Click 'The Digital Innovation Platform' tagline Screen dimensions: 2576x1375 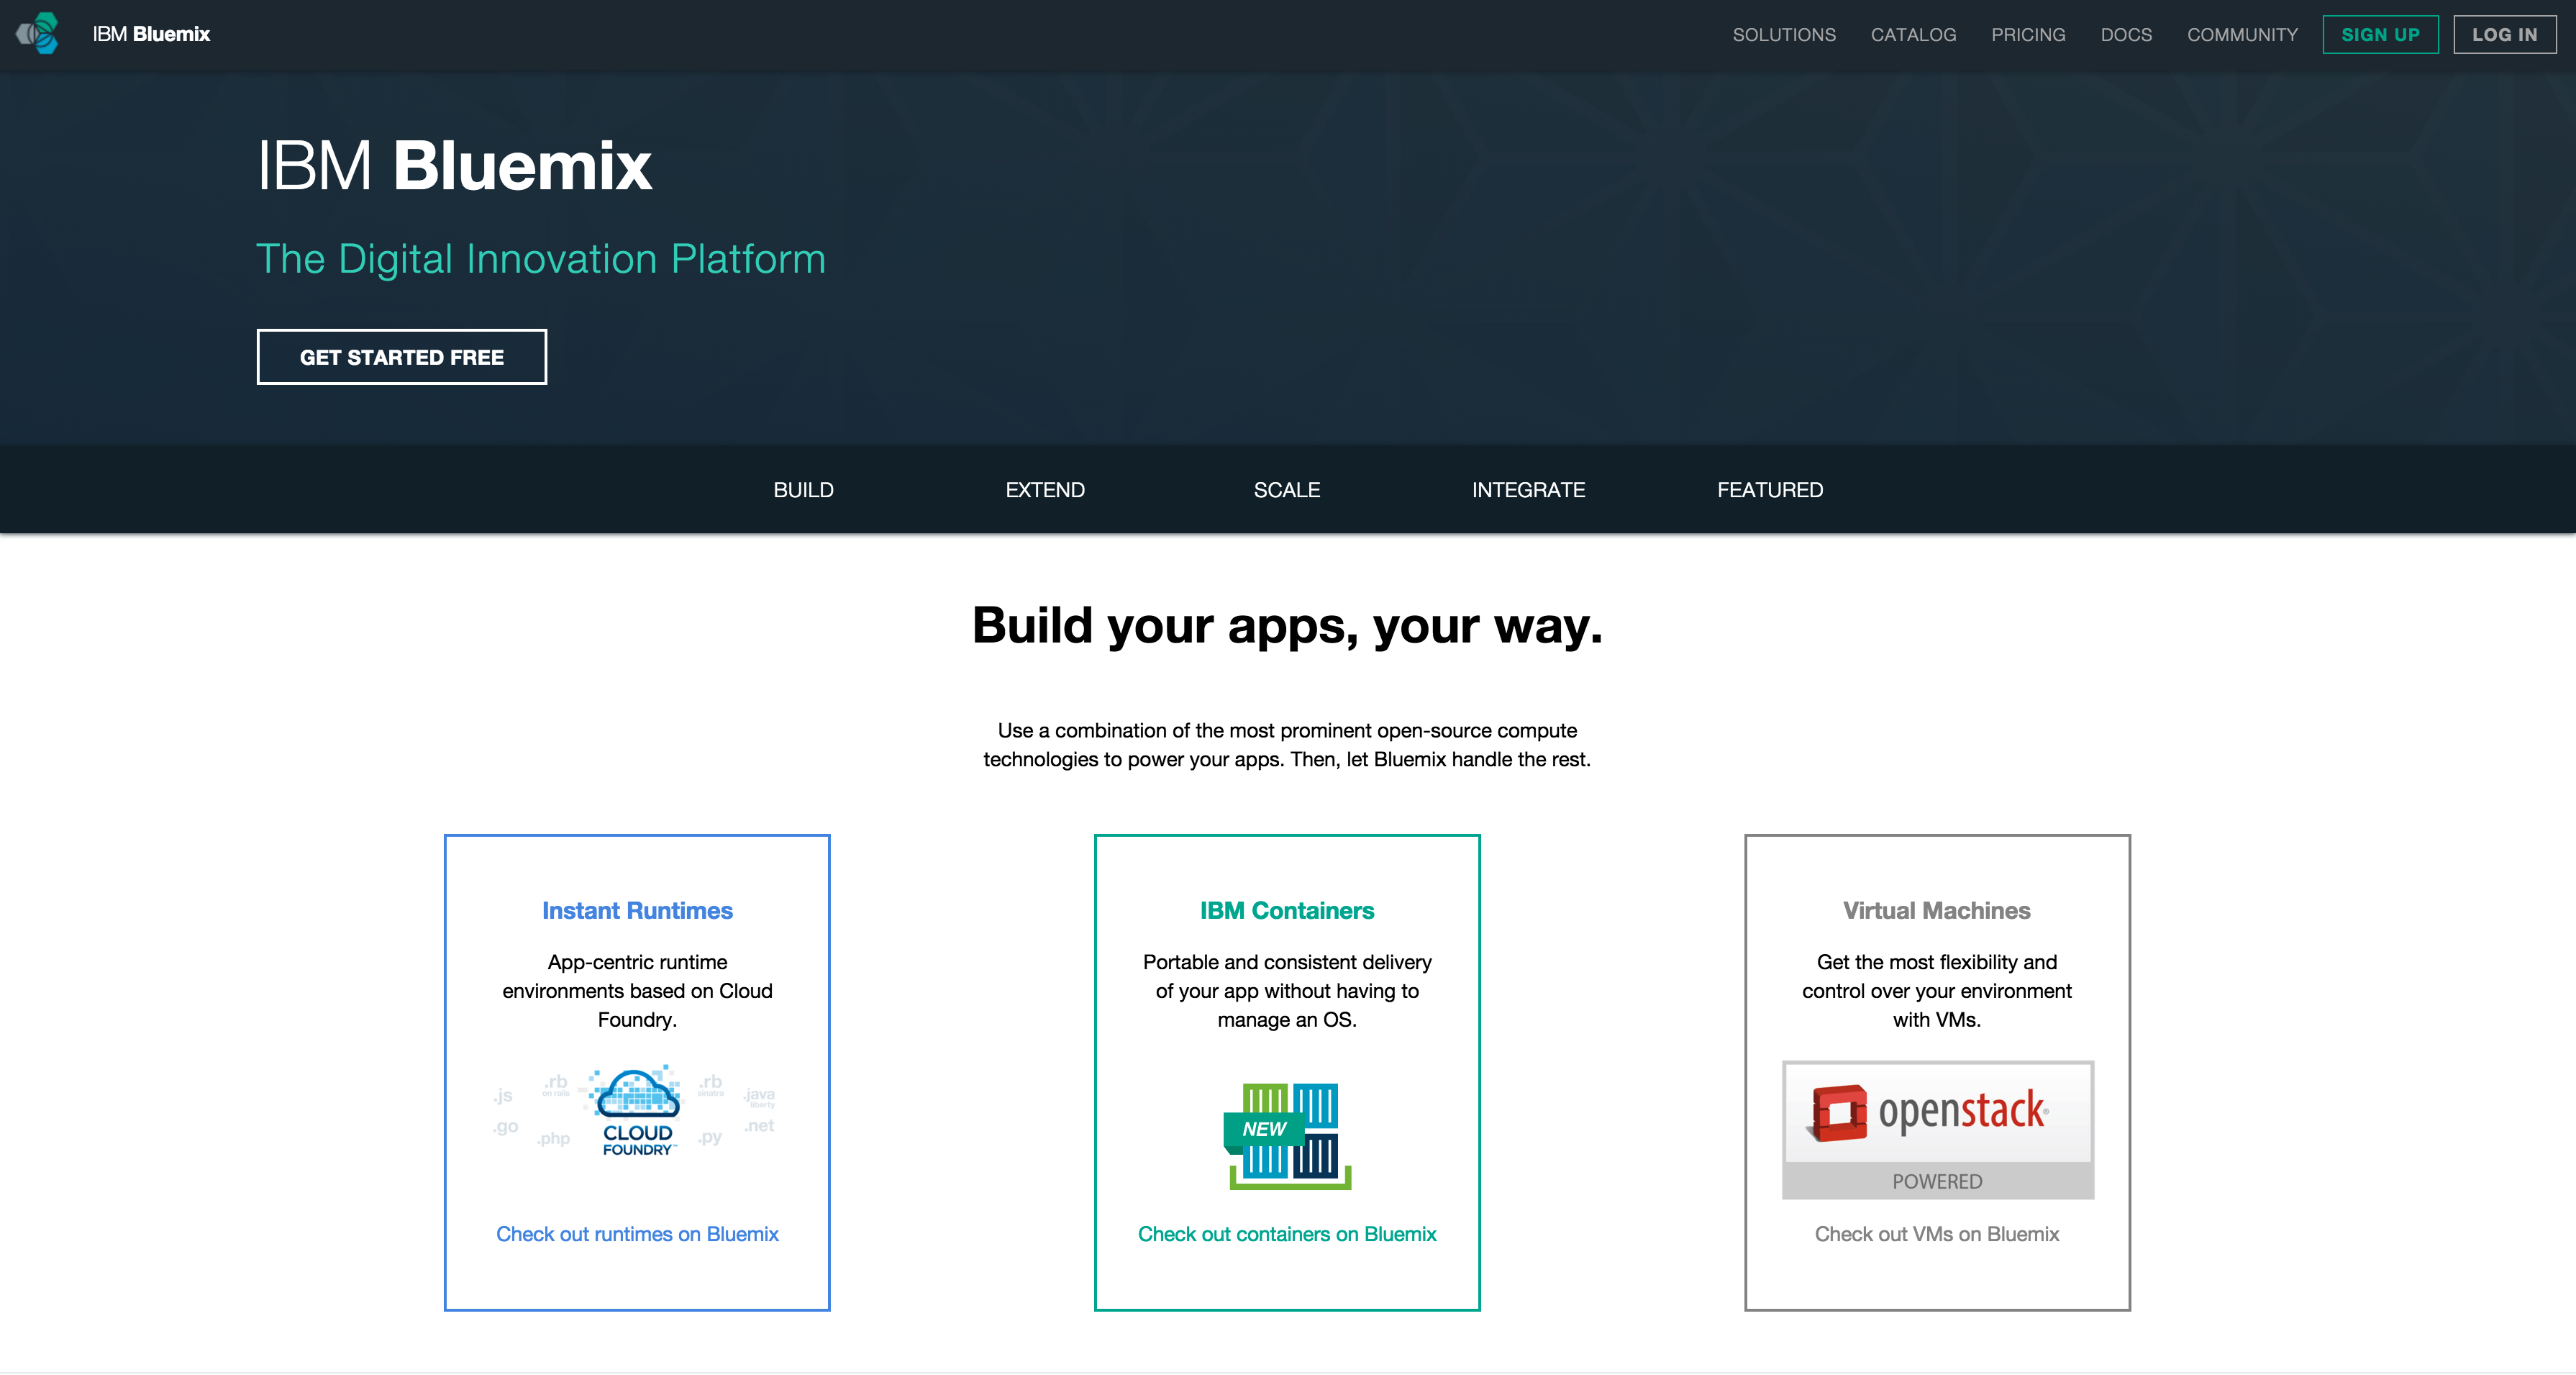pyautogui.click(x=541, y=259)
